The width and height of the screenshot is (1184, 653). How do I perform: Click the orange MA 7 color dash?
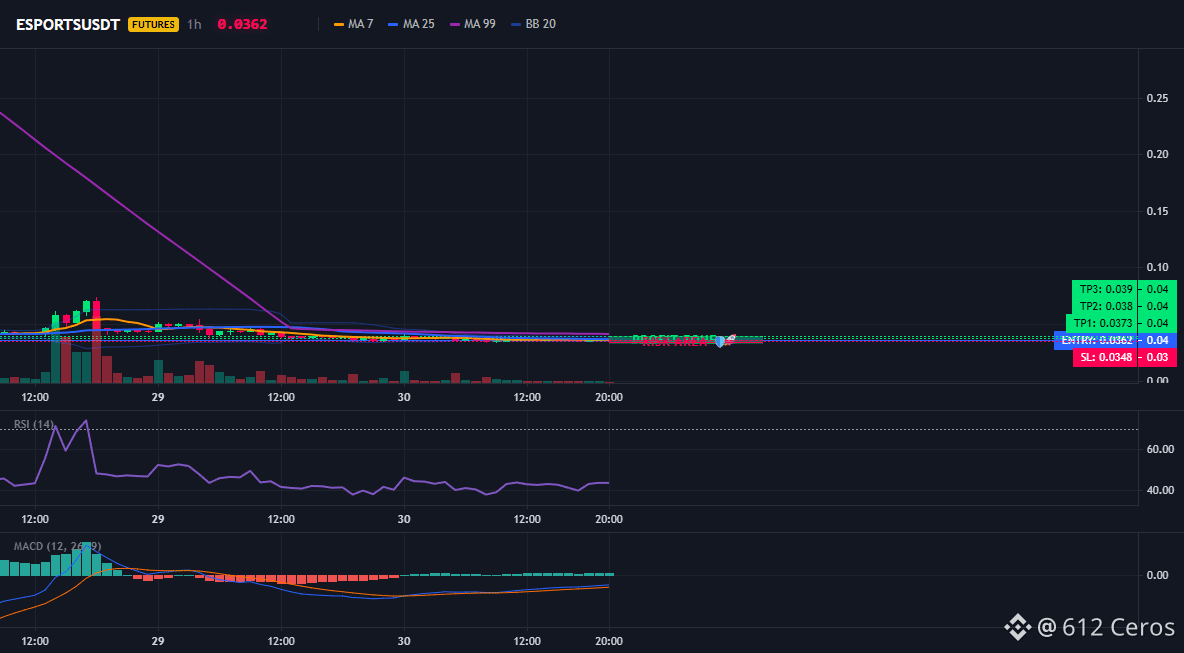[x=339, y=24]
